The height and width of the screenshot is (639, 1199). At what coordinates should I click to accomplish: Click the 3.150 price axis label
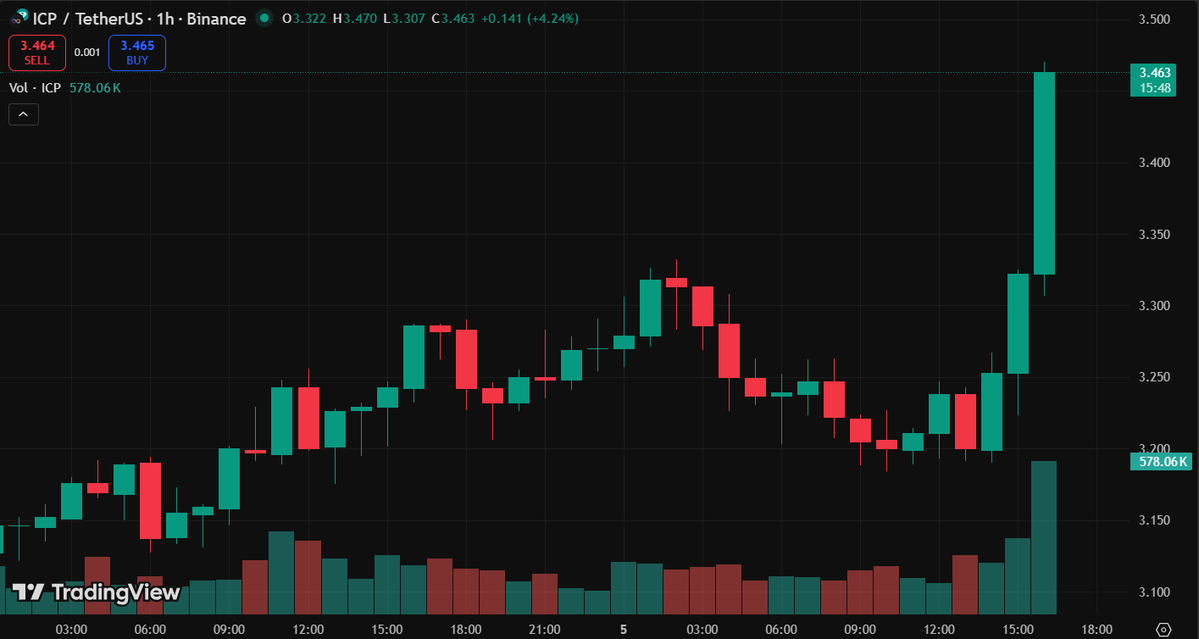1155,521
